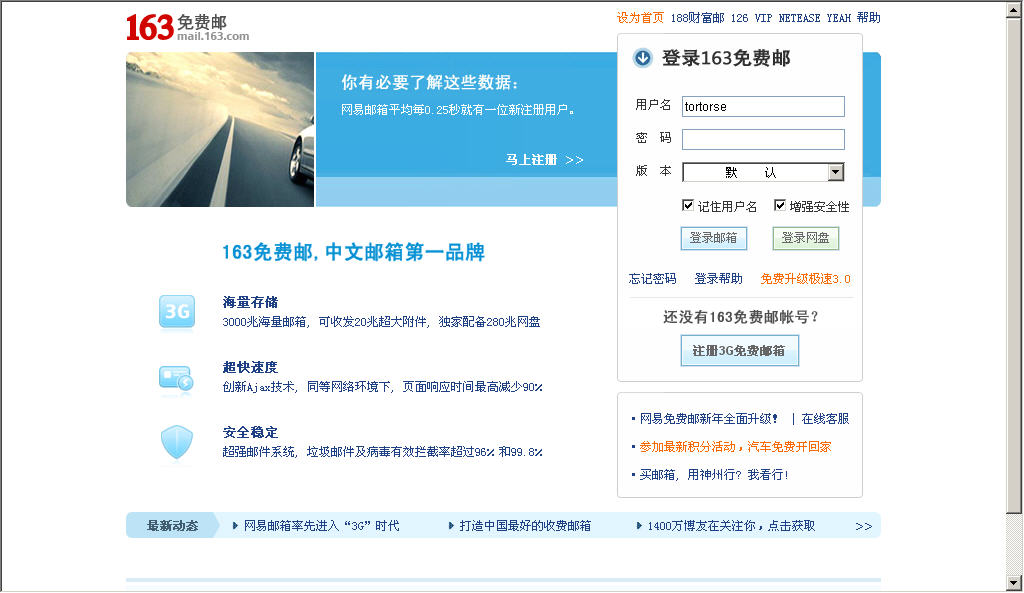Click the 登录邮箱 button
Viewport: 1024px width, 593px height.
pos(714,238)
